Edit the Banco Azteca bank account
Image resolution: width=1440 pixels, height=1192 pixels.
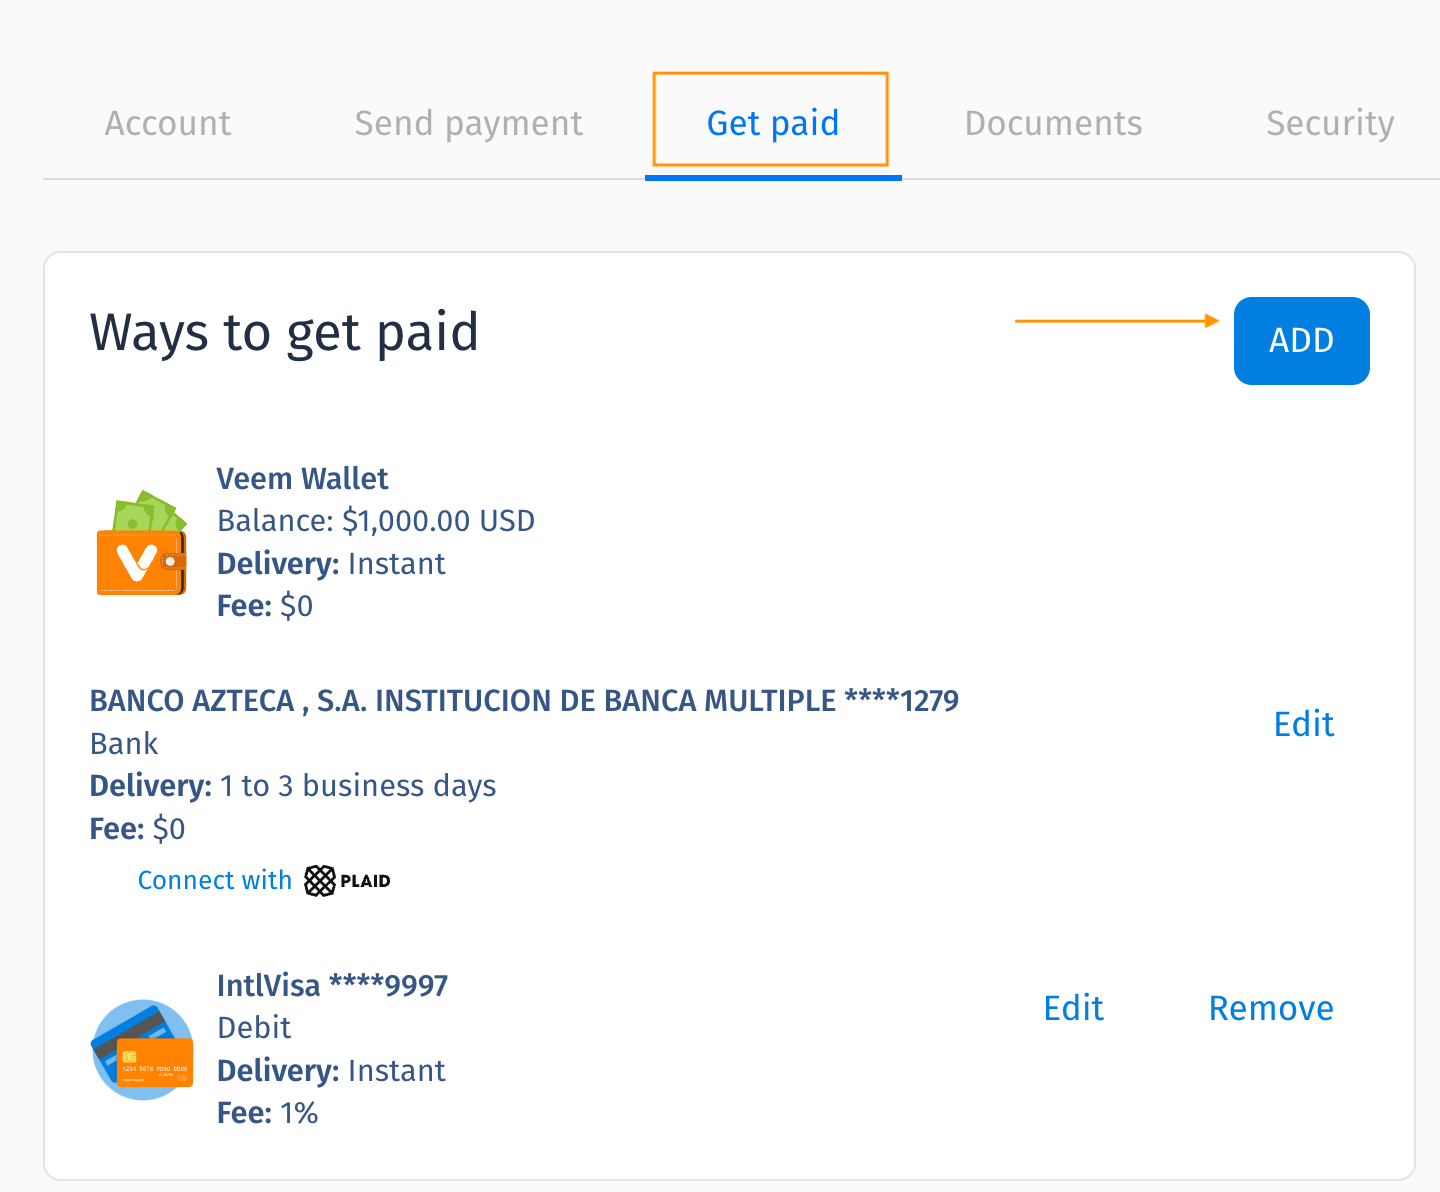click(x=1303, y=724)
